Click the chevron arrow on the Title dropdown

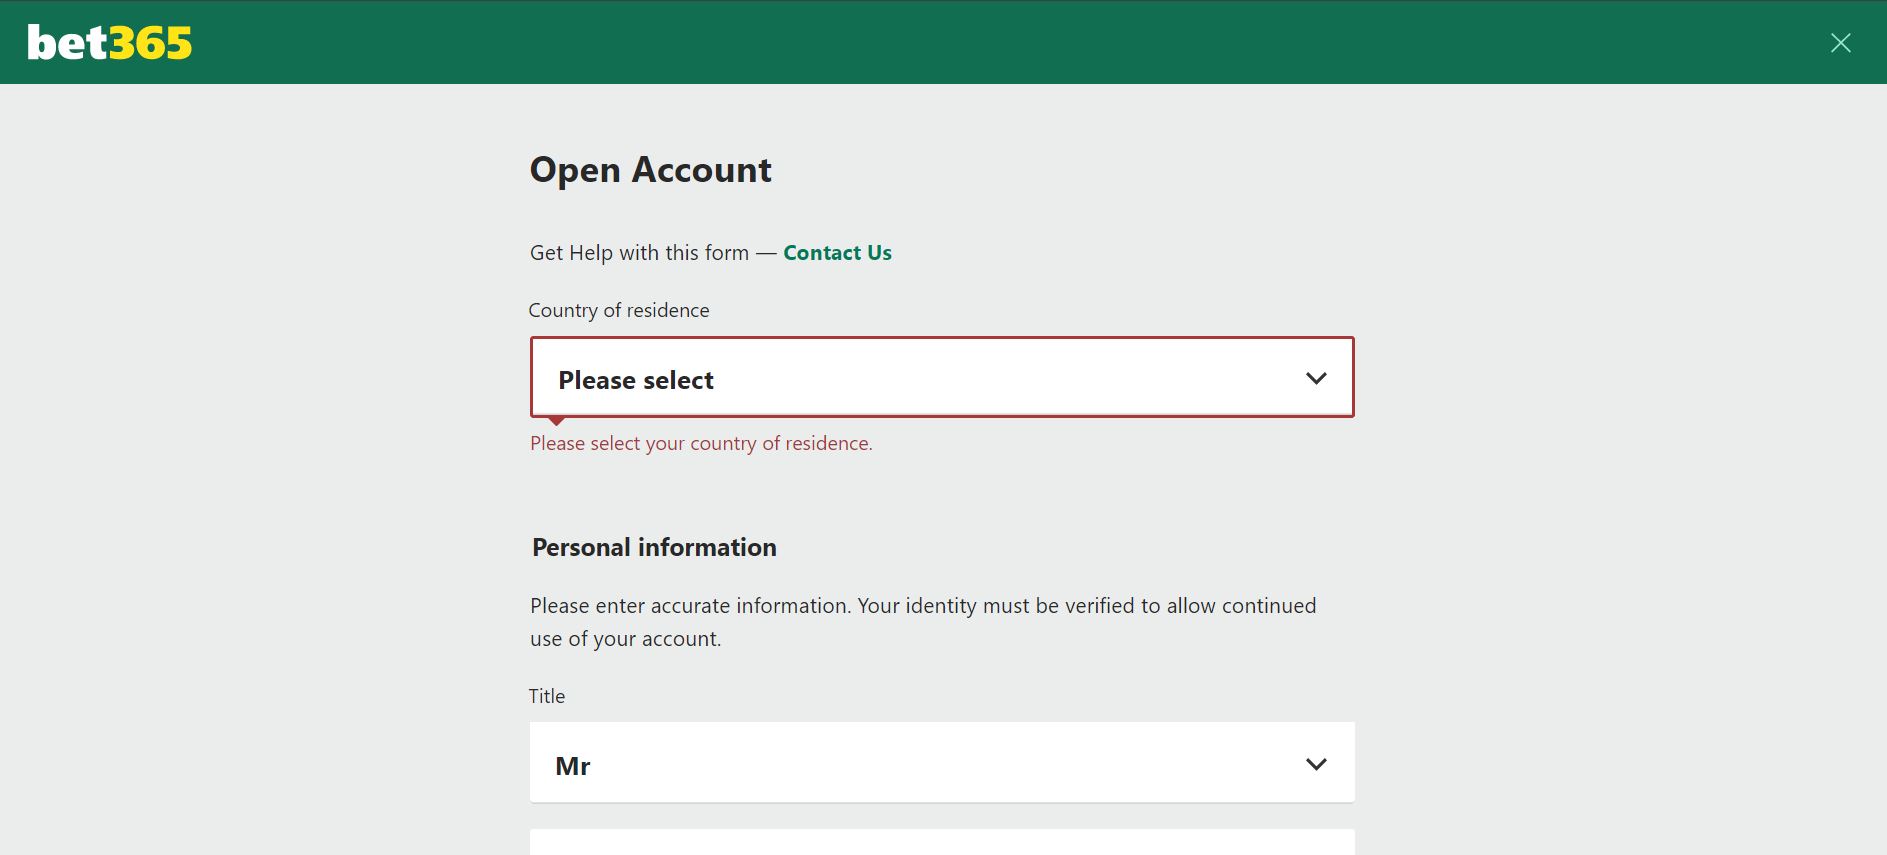(1316, 763)
